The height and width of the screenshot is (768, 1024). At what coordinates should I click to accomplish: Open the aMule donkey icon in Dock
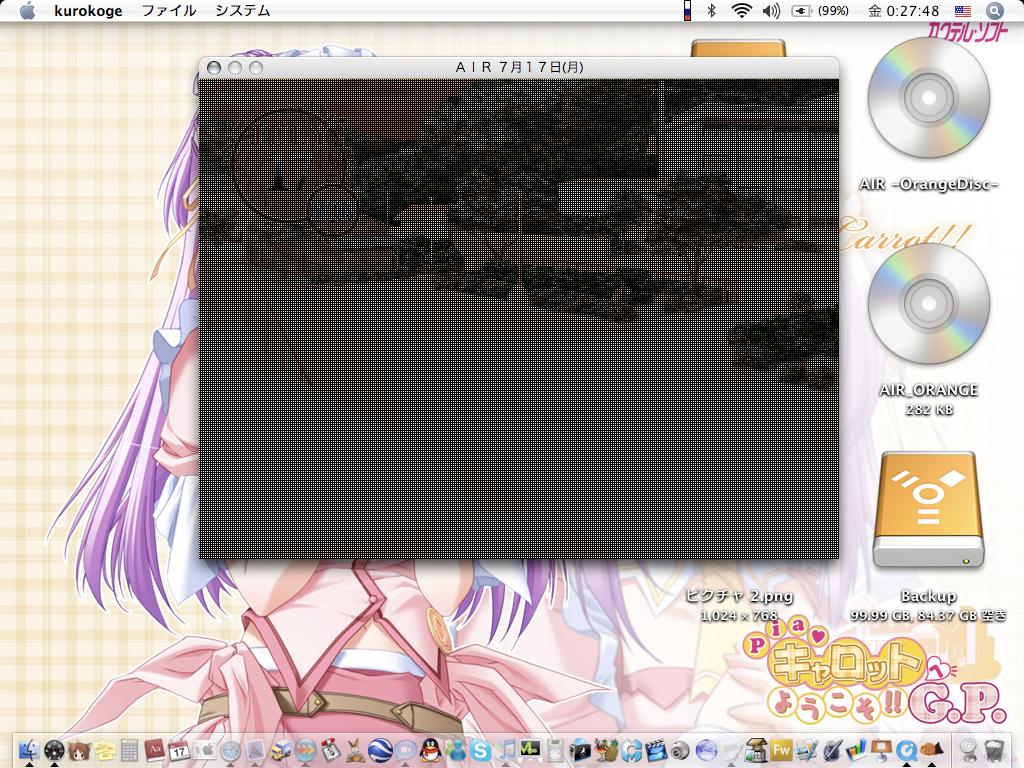pyautogui.click(x=355, y=751)
